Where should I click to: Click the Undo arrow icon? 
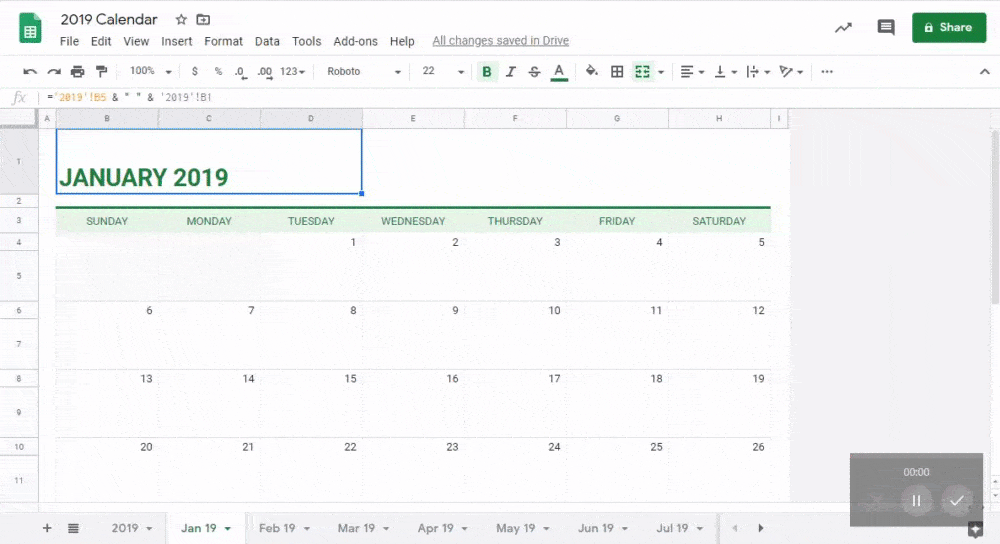point(30,72)
